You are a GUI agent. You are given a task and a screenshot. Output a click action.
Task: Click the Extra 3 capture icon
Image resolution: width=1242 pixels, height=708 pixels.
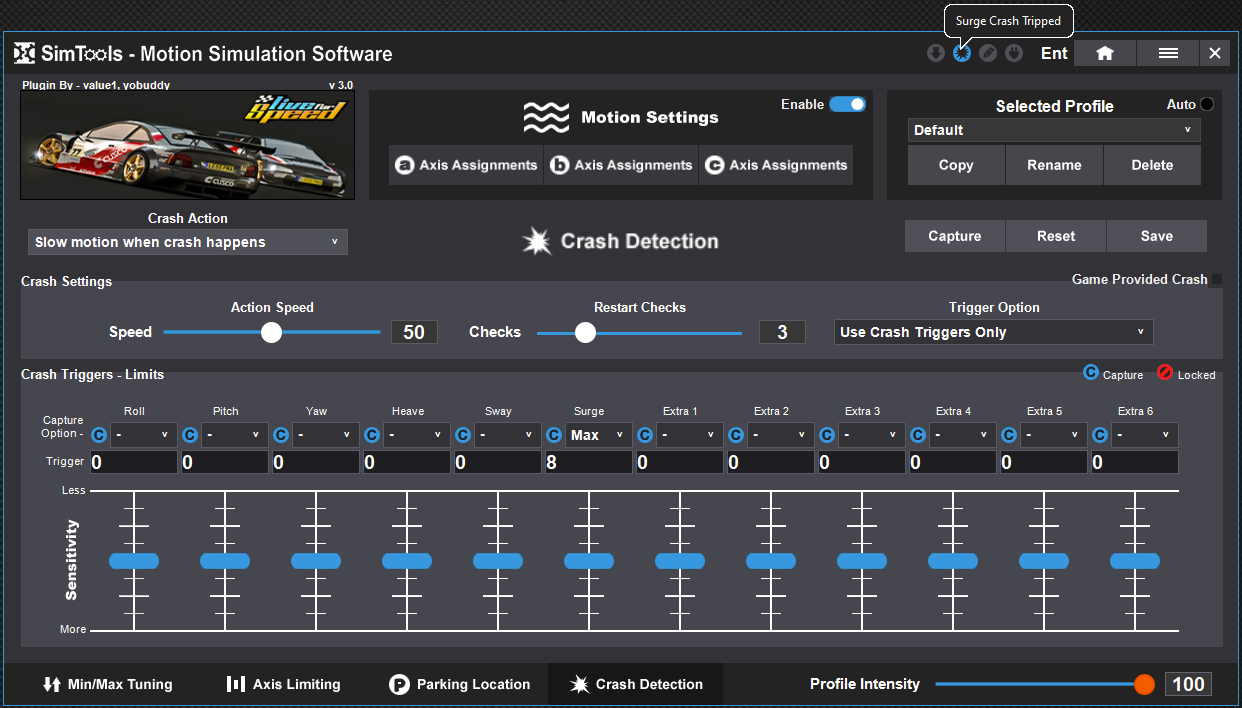(827, 435)
